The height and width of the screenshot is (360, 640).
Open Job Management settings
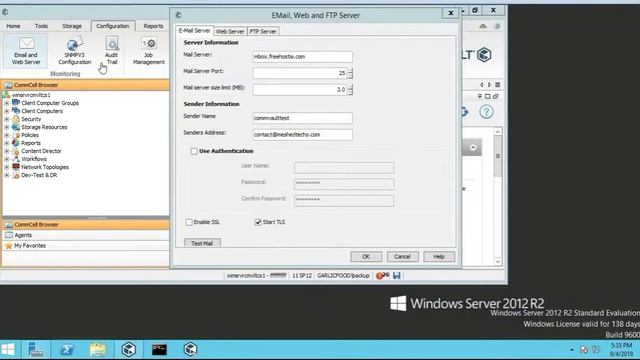coord(149,51)
